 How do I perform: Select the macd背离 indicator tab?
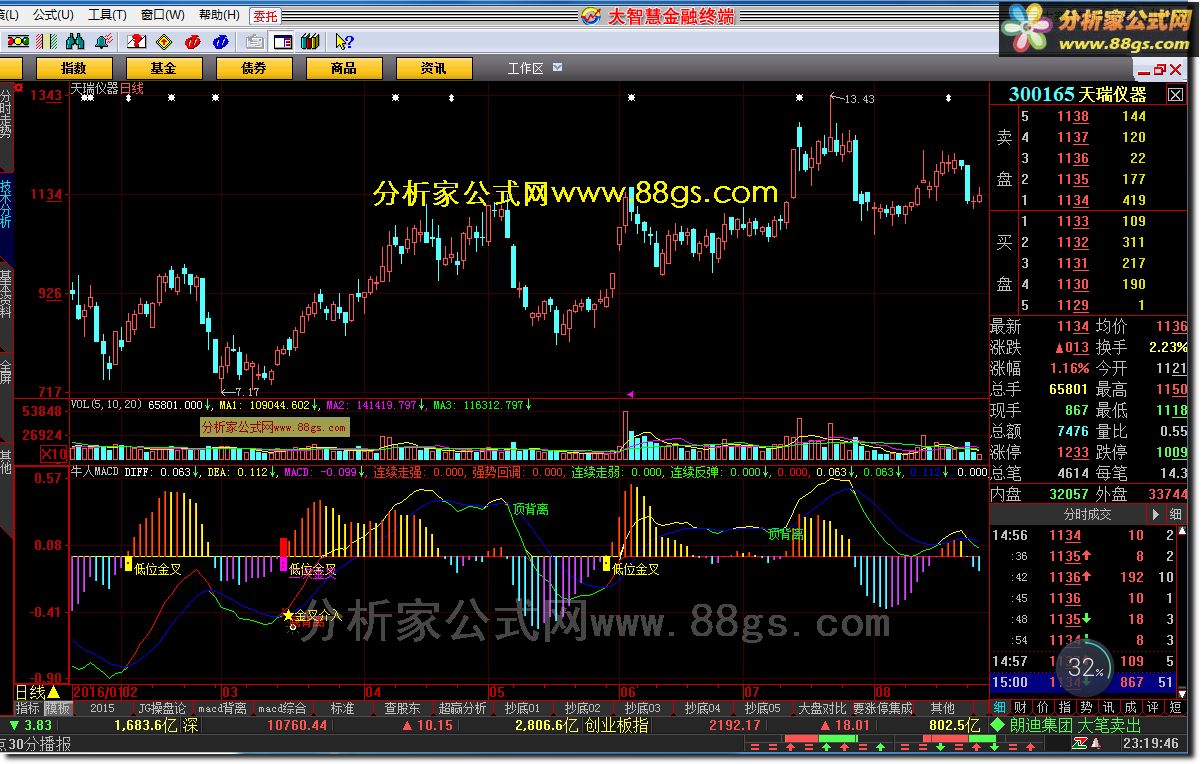pyautogui.click(x=221, y=708)
